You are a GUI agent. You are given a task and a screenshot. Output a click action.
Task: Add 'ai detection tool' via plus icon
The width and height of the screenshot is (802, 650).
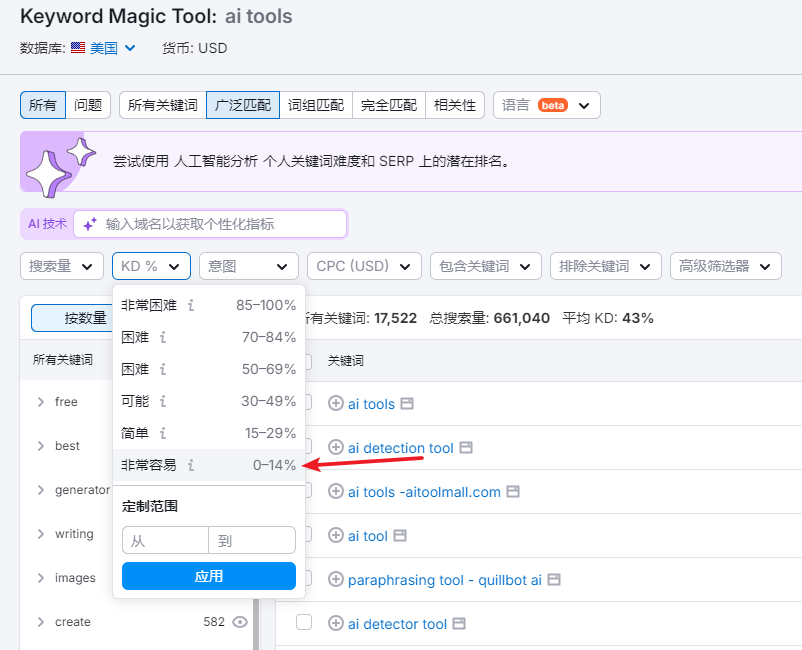click(x=336, y=447)
